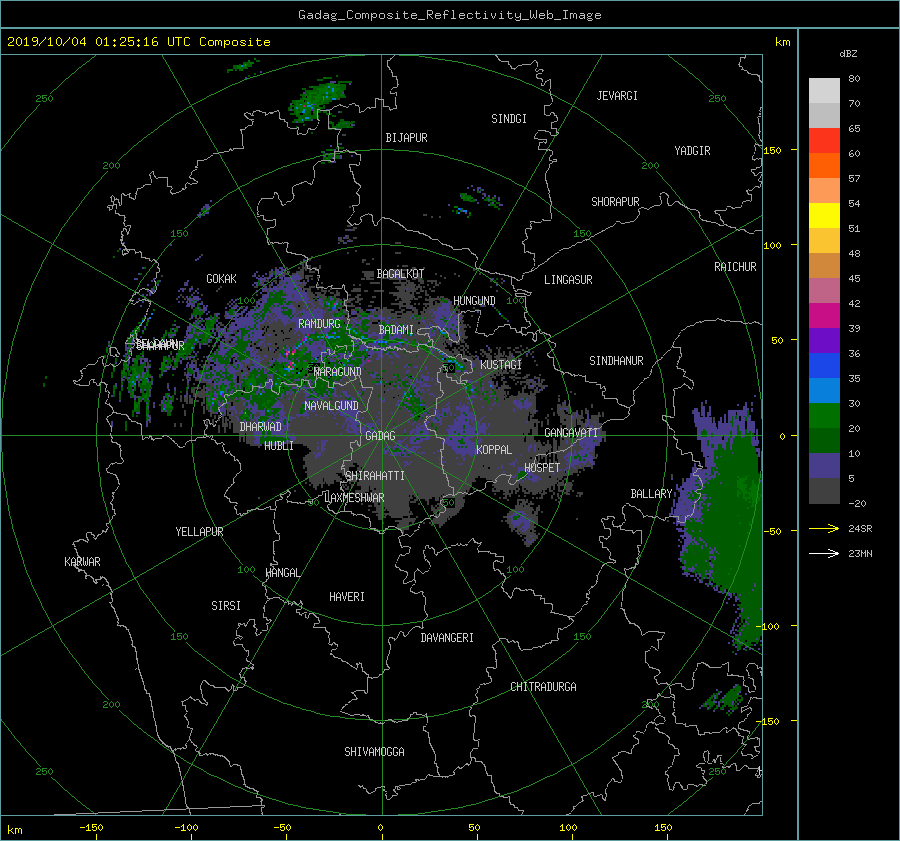Click the LAXMESHWAR city label
The height and width of the screenshot is (841, 900).
354,498
